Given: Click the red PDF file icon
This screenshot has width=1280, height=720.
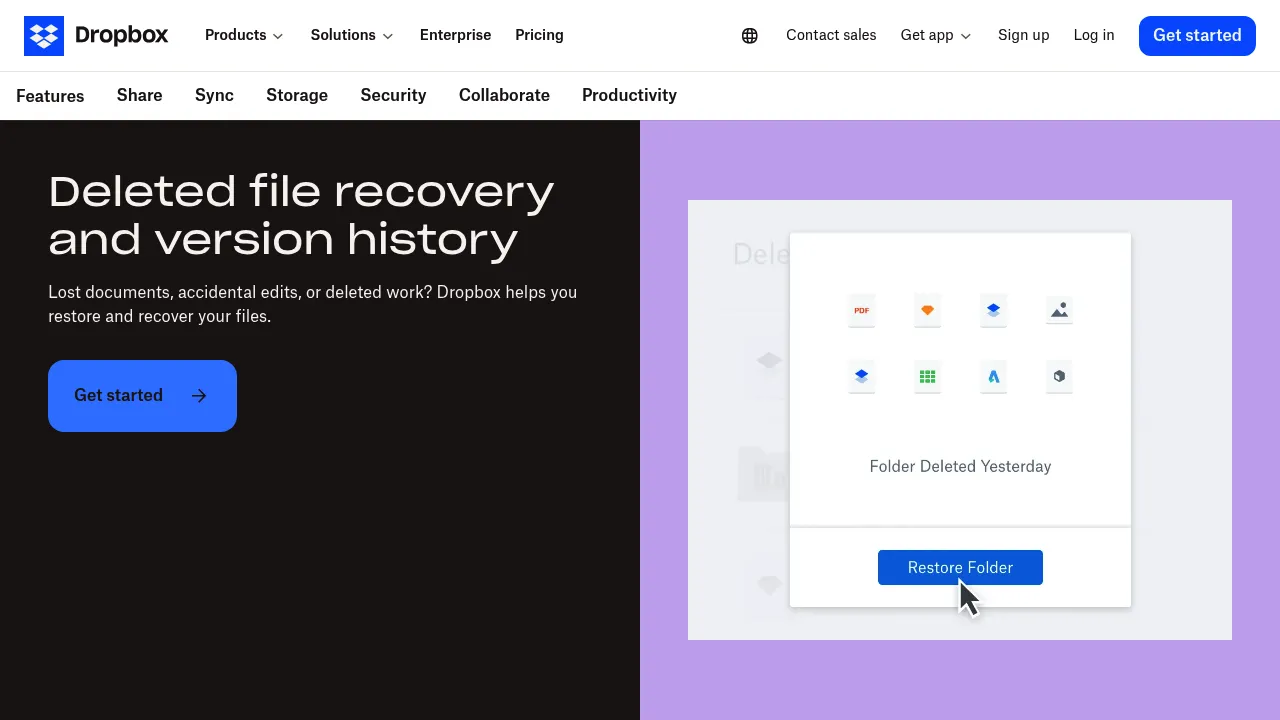Looking at the screenshot, I should [x=862, y=310].
